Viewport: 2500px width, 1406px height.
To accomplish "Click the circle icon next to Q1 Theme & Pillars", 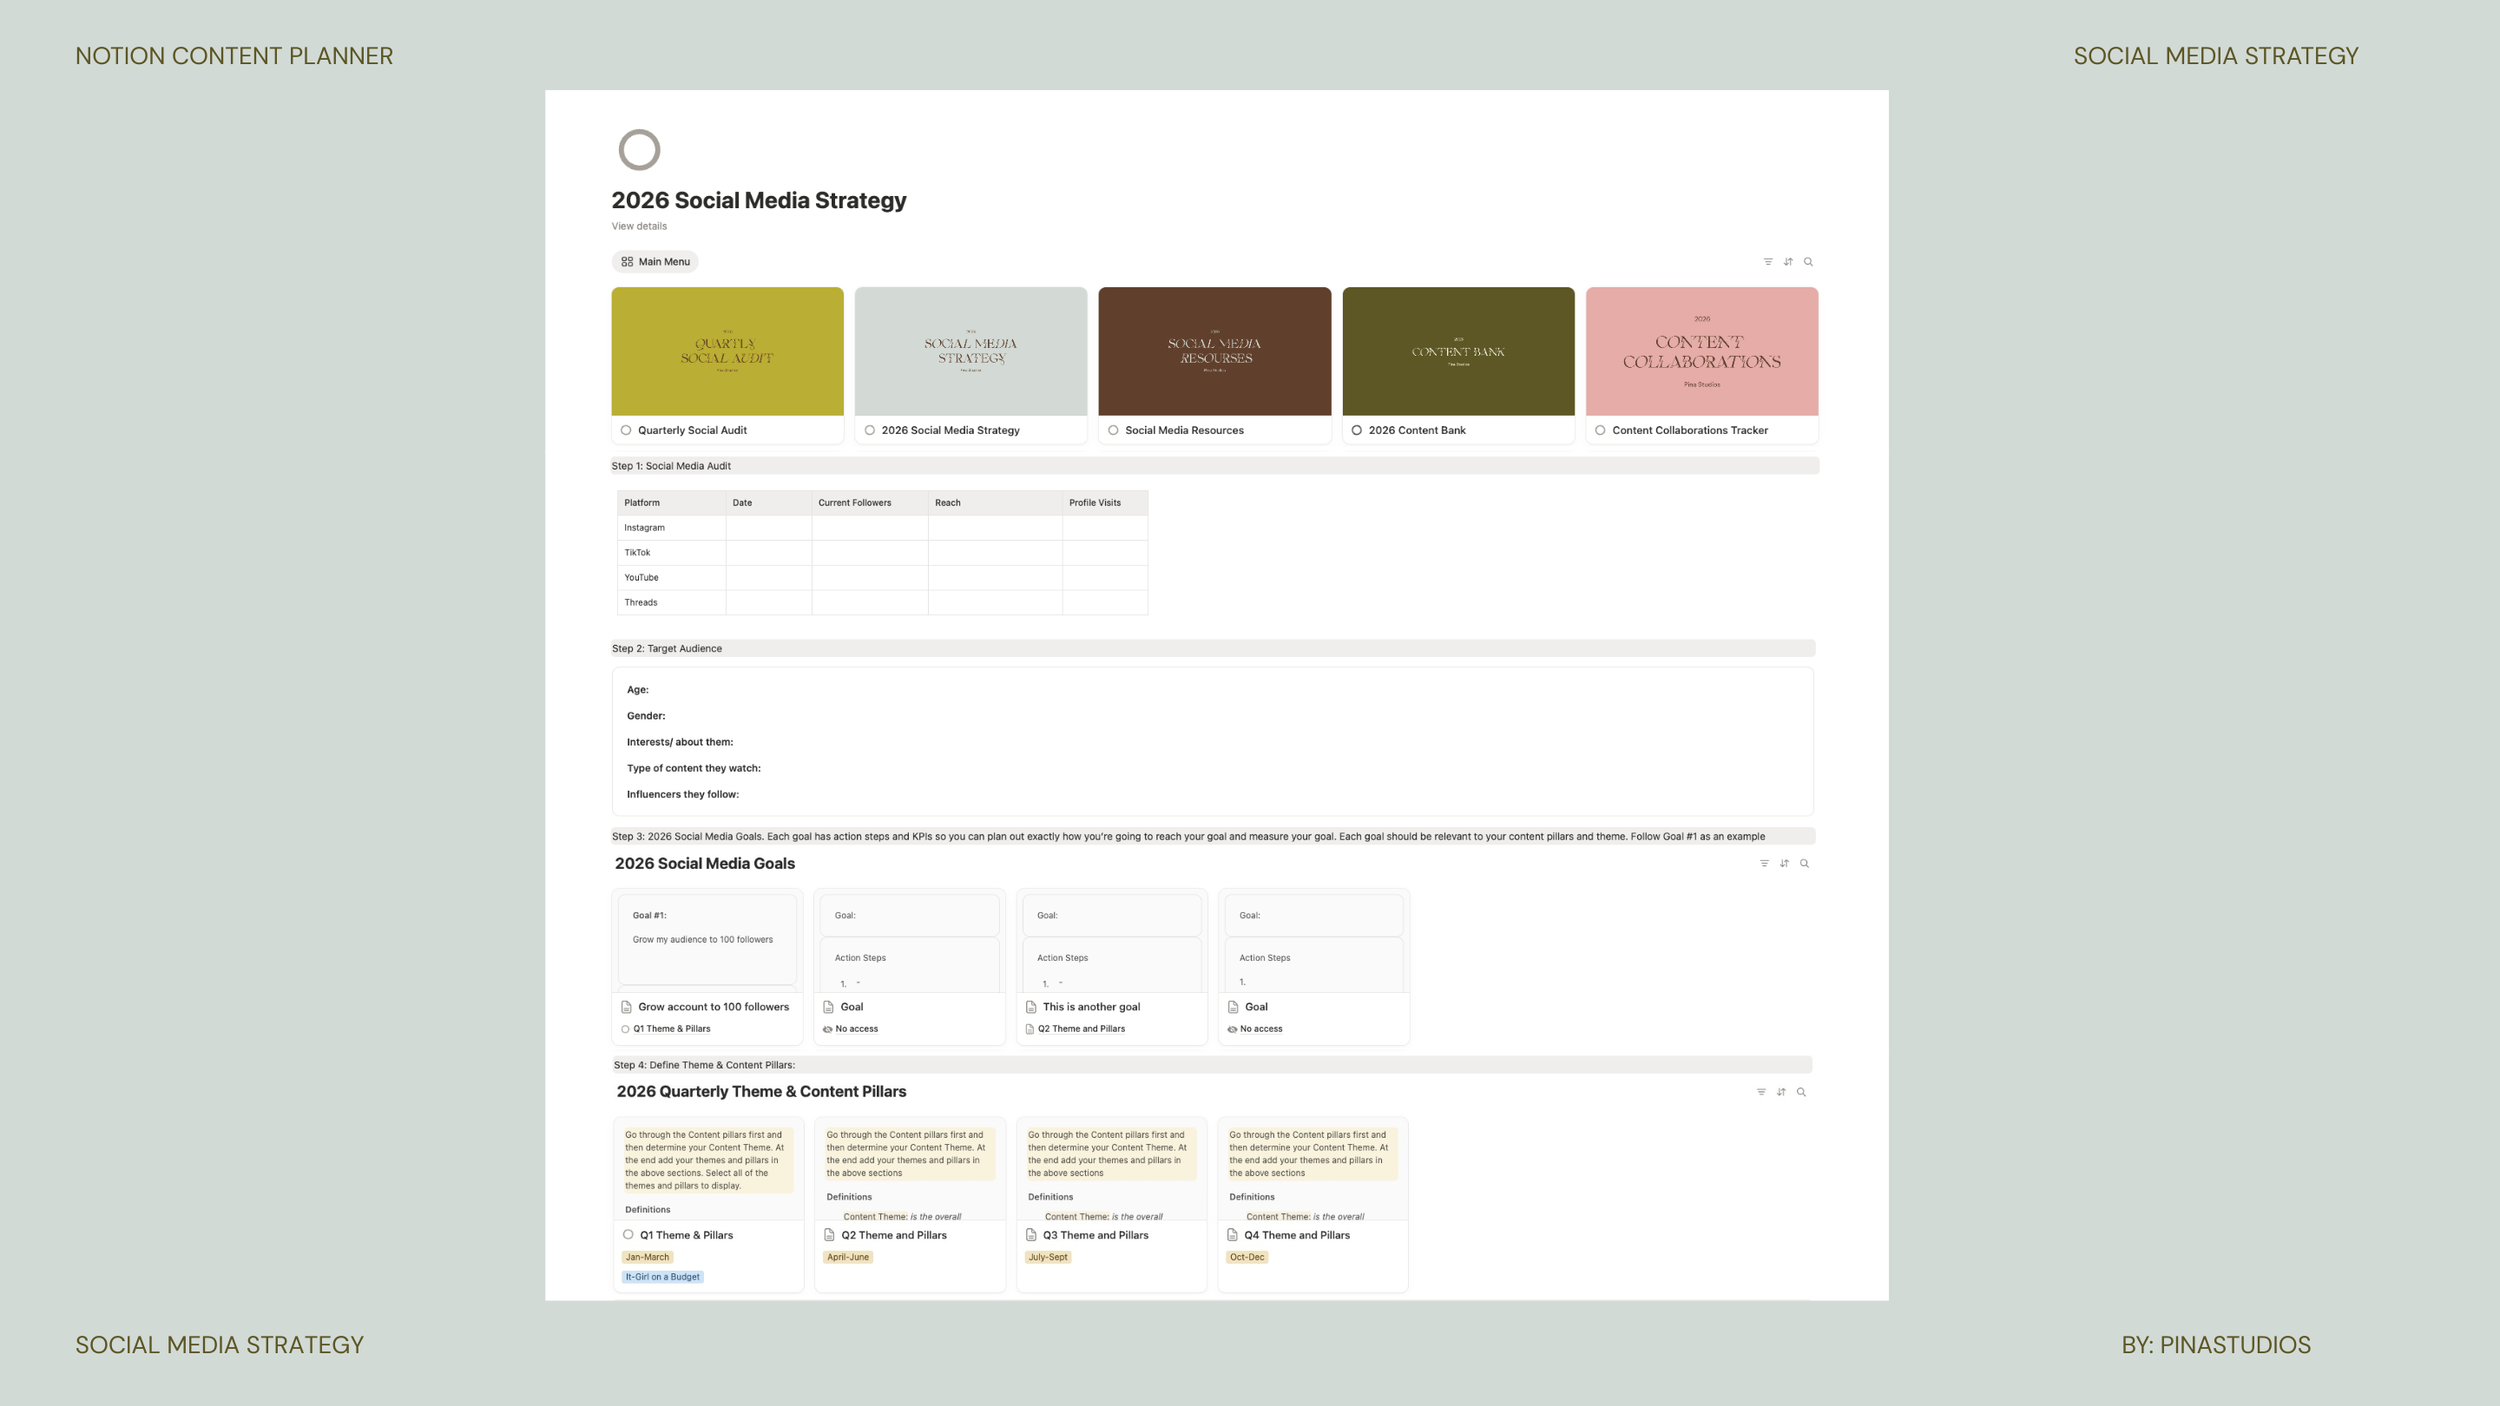I will [629, 1235].
